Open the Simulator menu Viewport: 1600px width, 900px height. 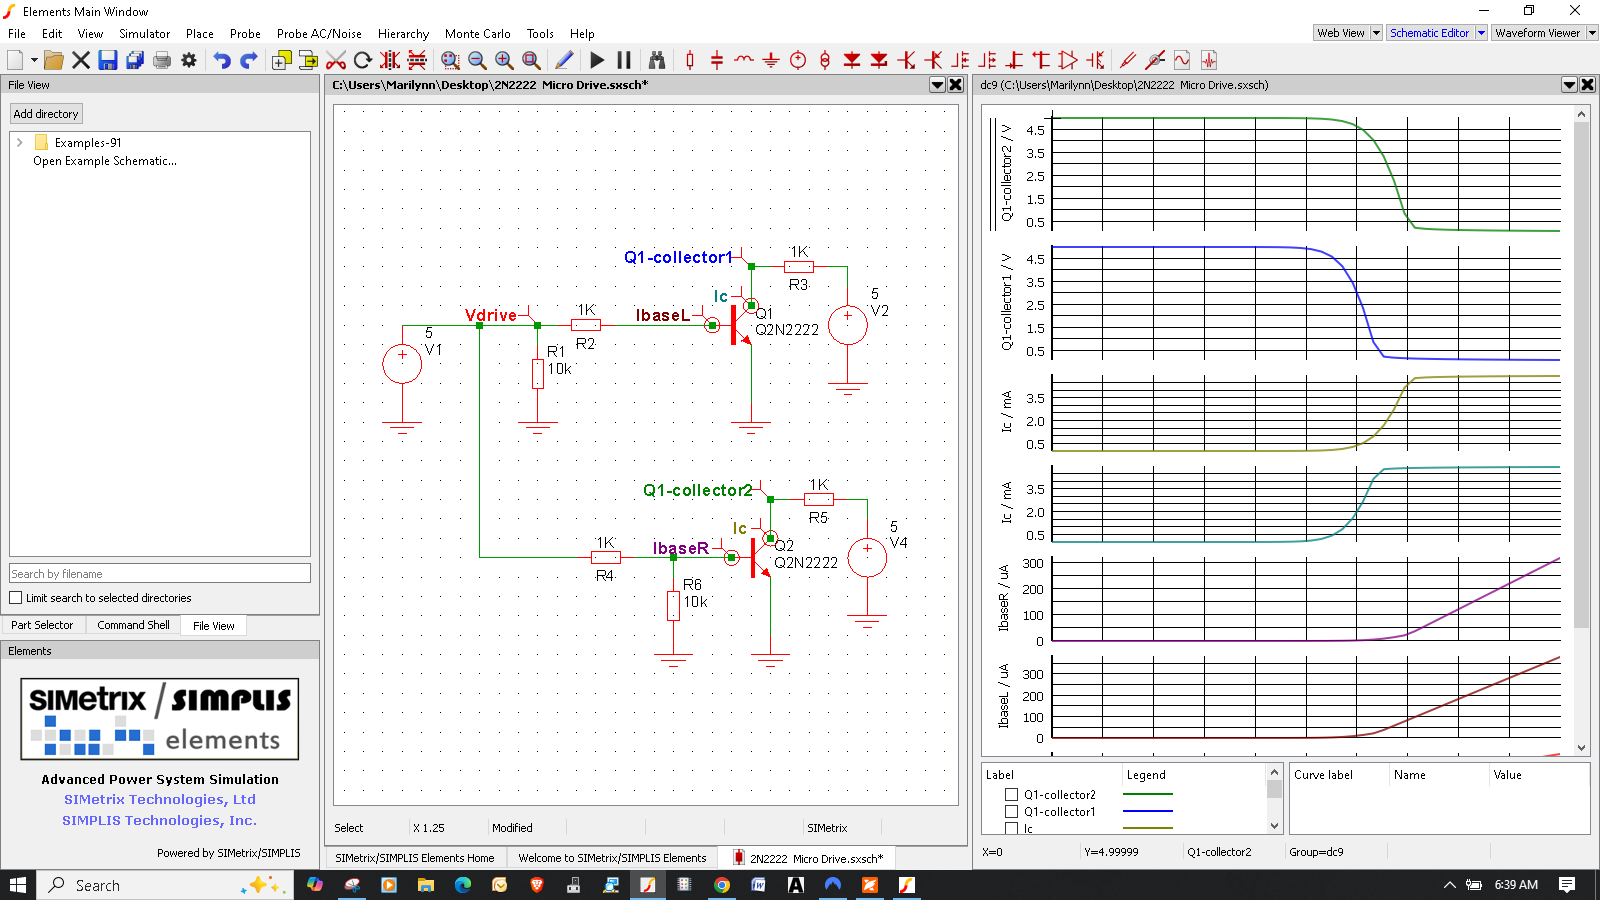coord(145,33)
